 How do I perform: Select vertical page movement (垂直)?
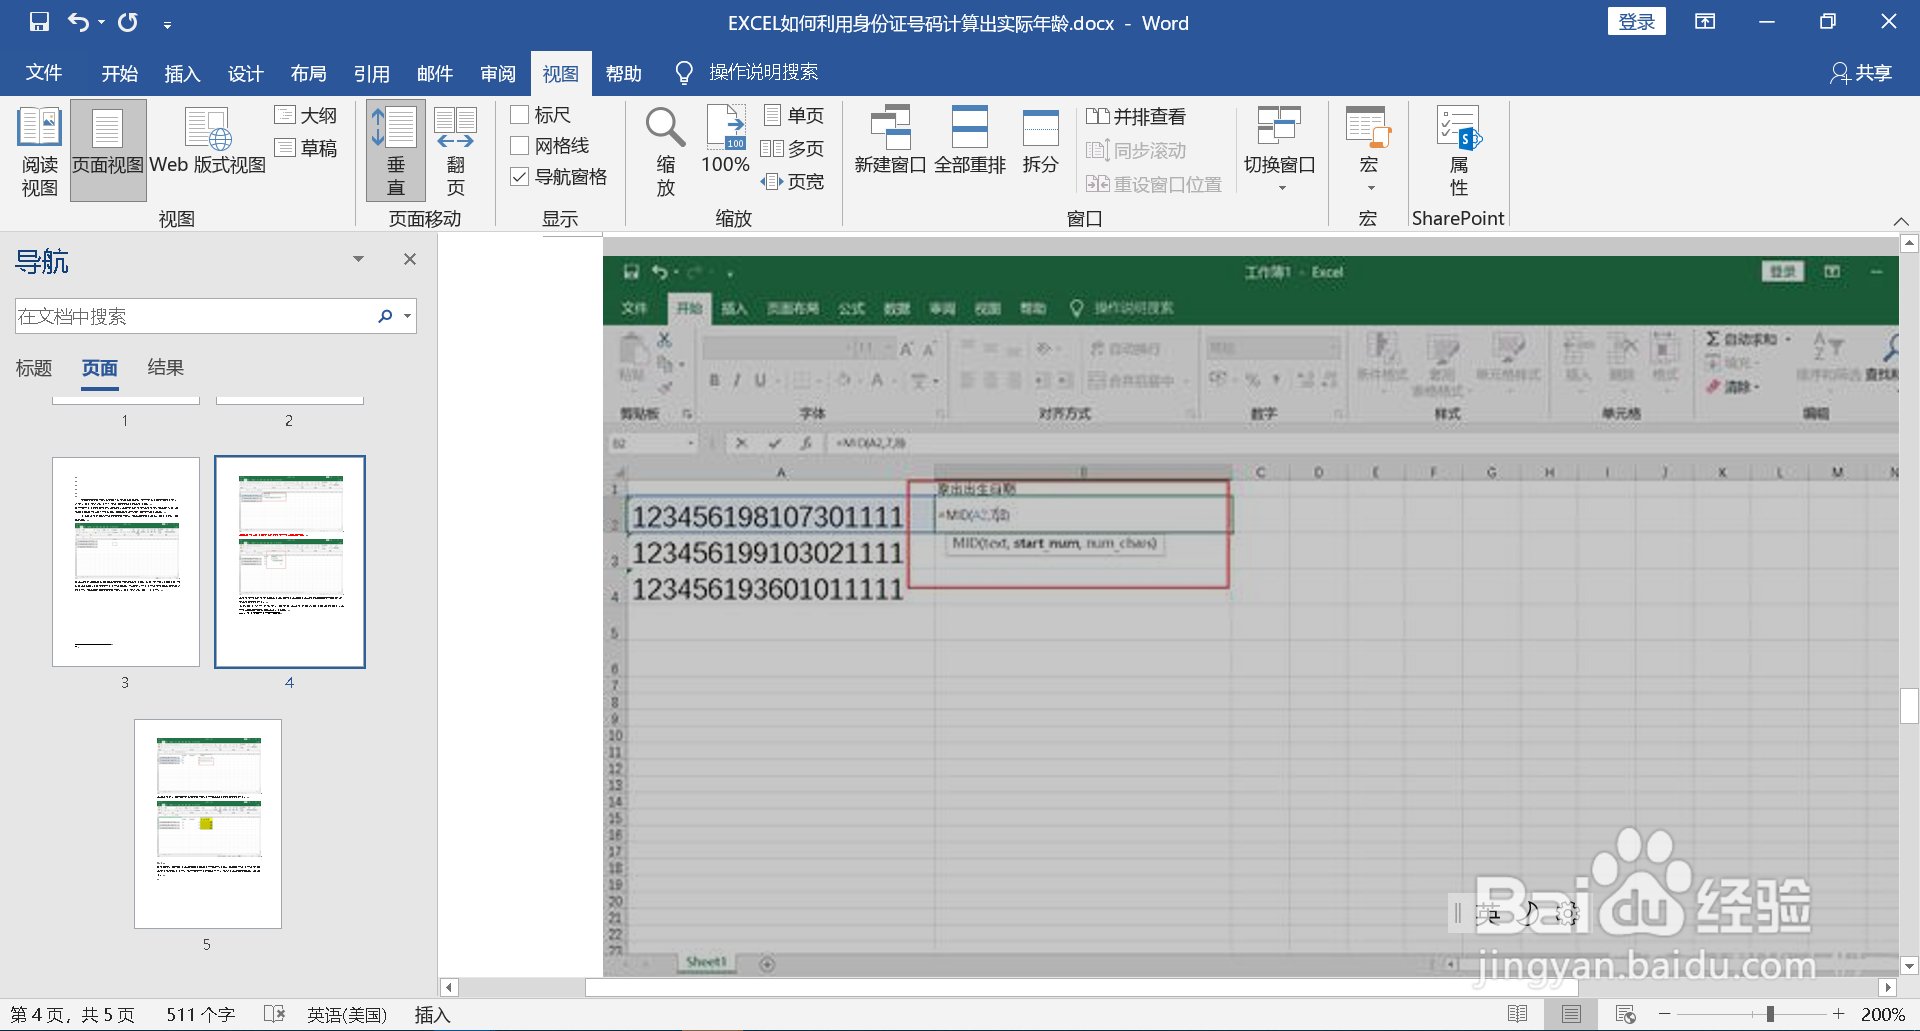point(396,151)
